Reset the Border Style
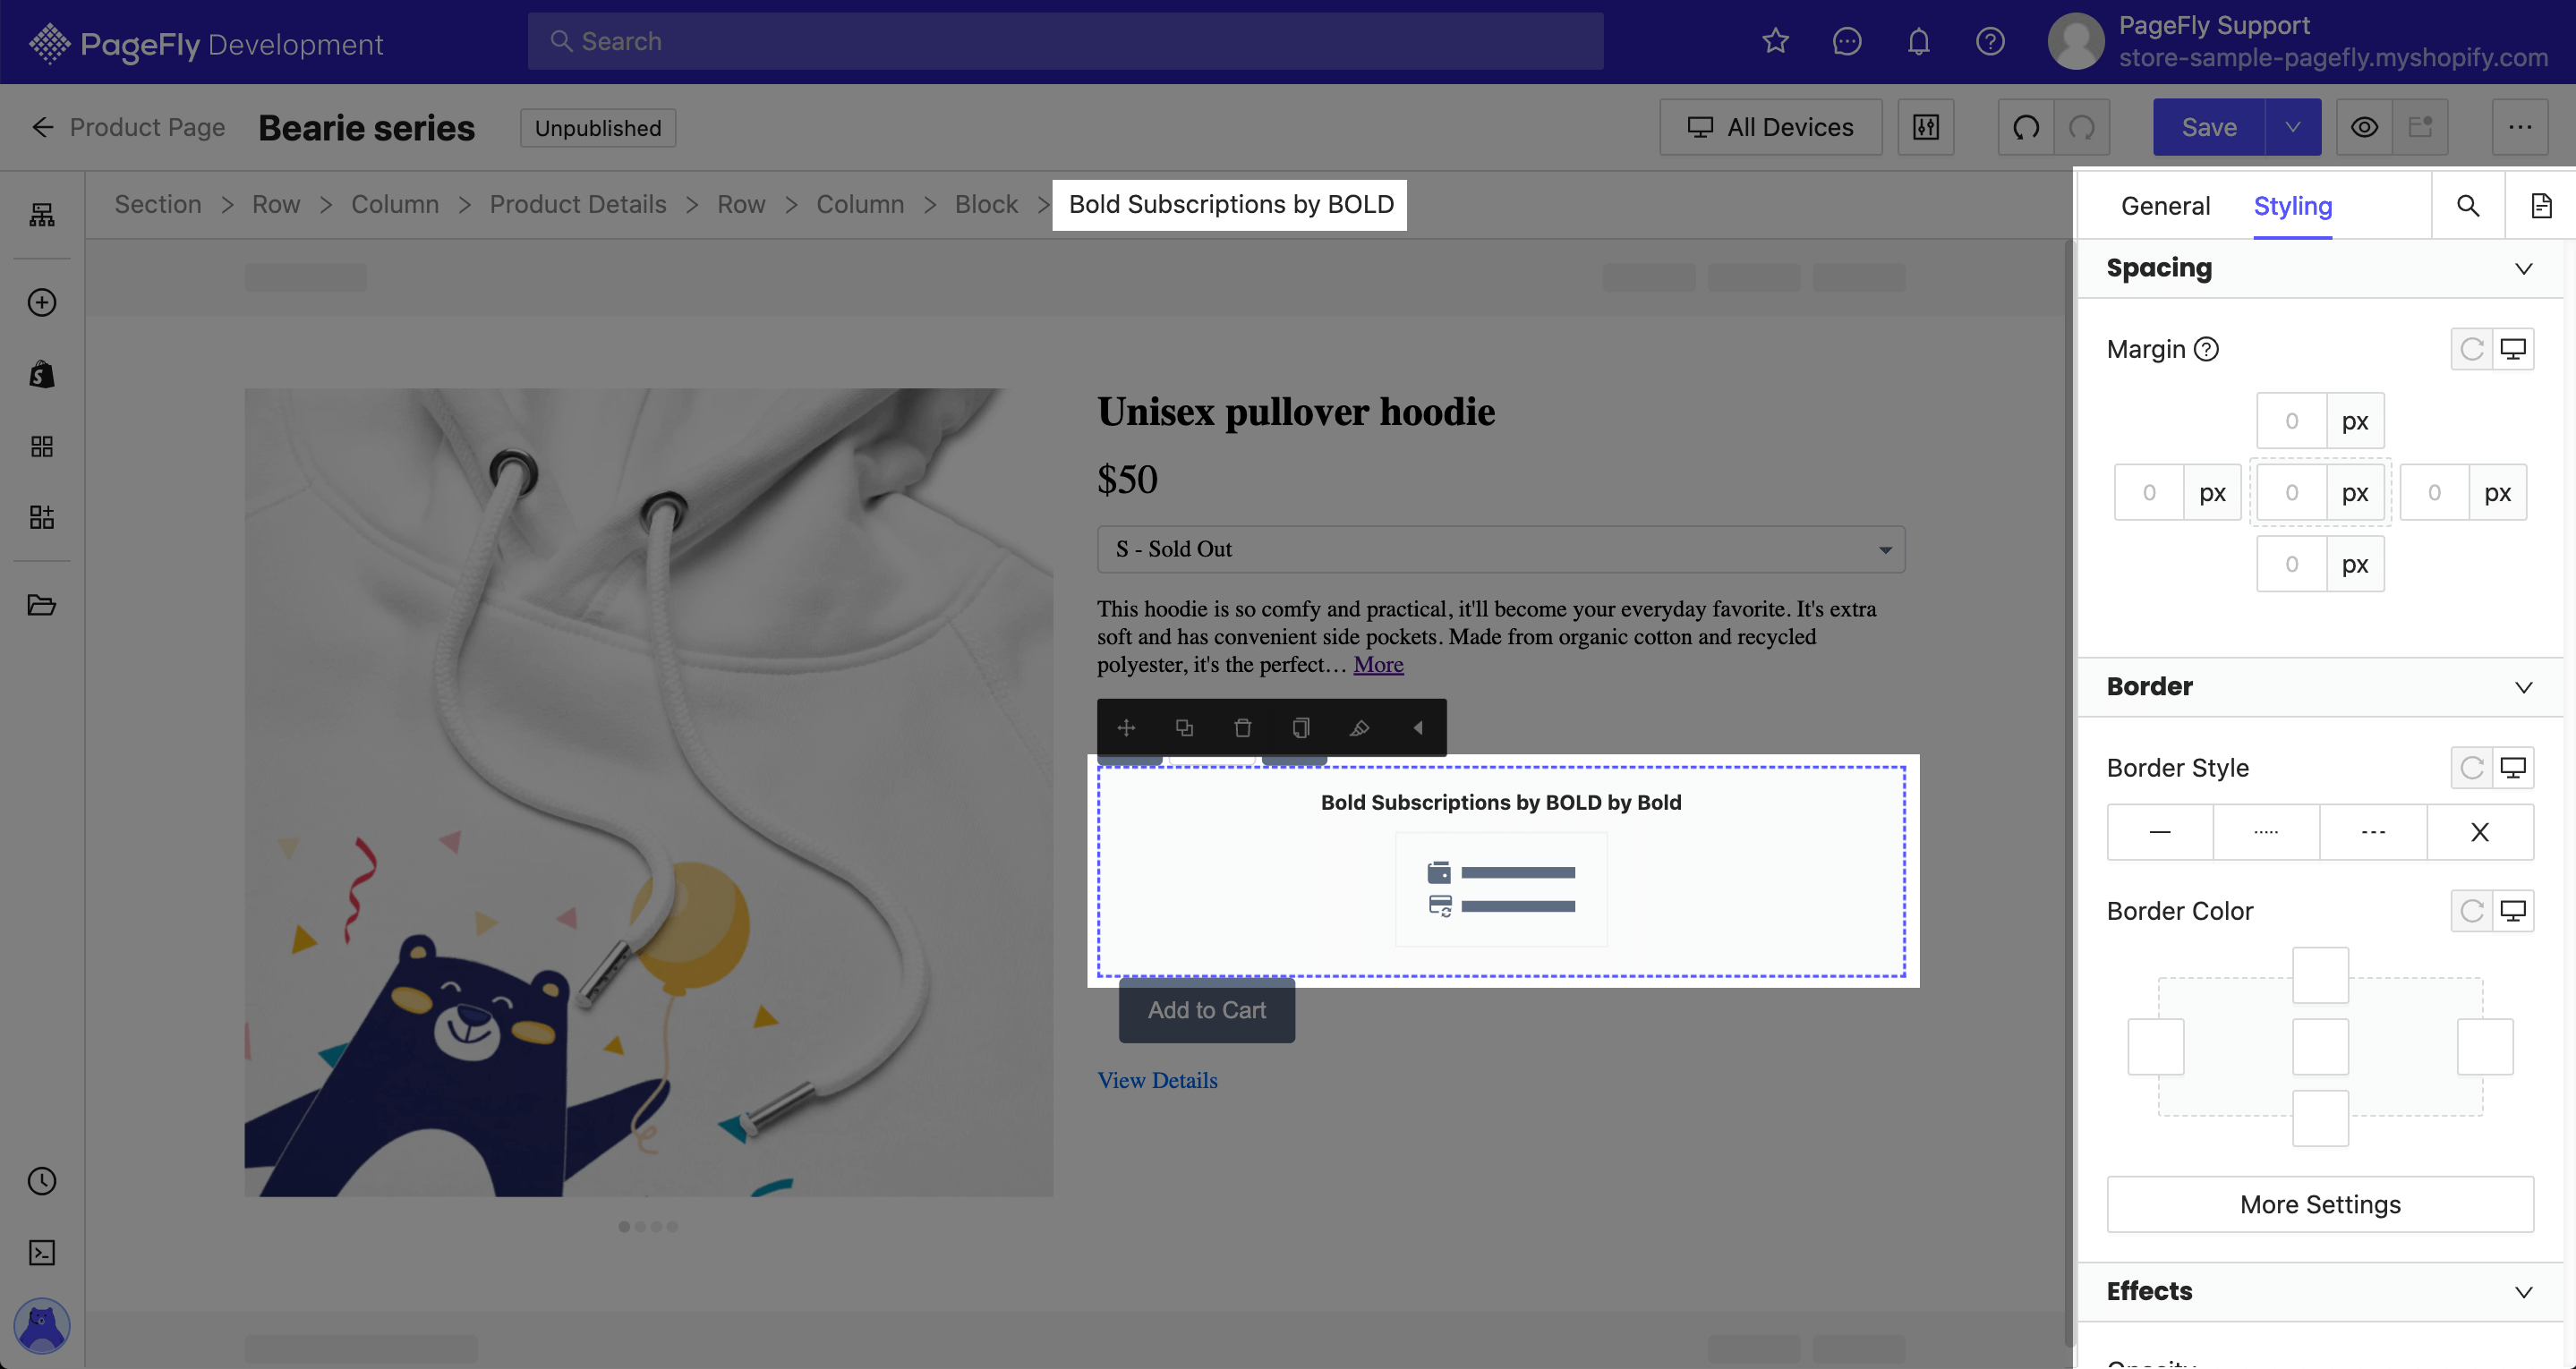The height and width of the screenshot is (1369, 2576). pos(2472,768)
